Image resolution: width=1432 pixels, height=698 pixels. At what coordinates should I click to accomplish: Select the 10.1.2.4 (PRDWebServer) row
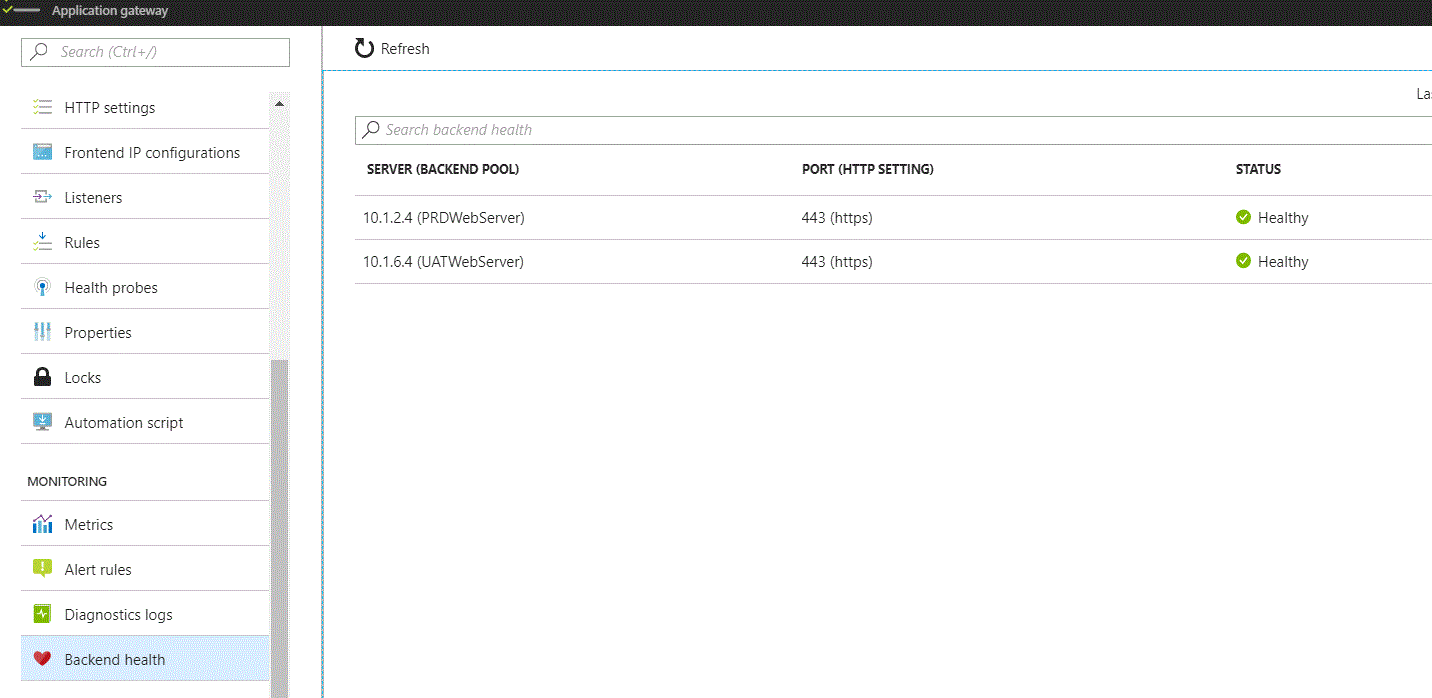(893, 217)
